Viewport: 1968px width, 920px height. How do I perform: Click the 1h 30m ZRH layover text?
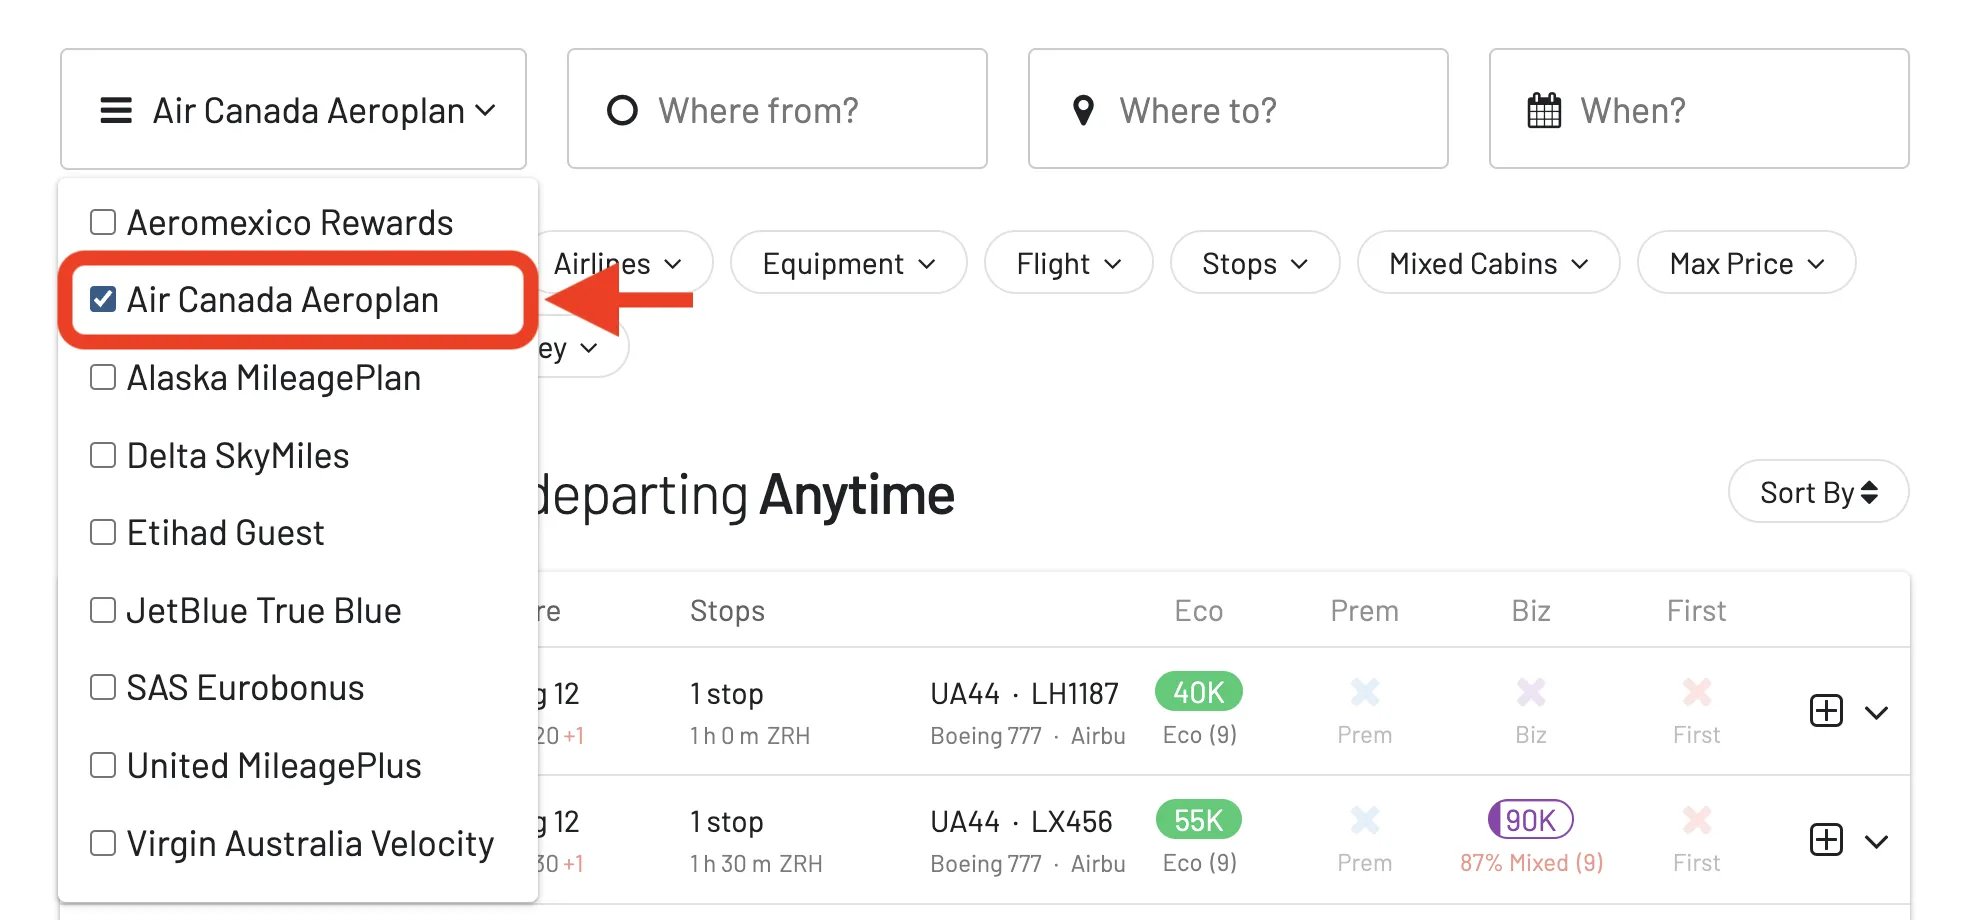point(756,864)
